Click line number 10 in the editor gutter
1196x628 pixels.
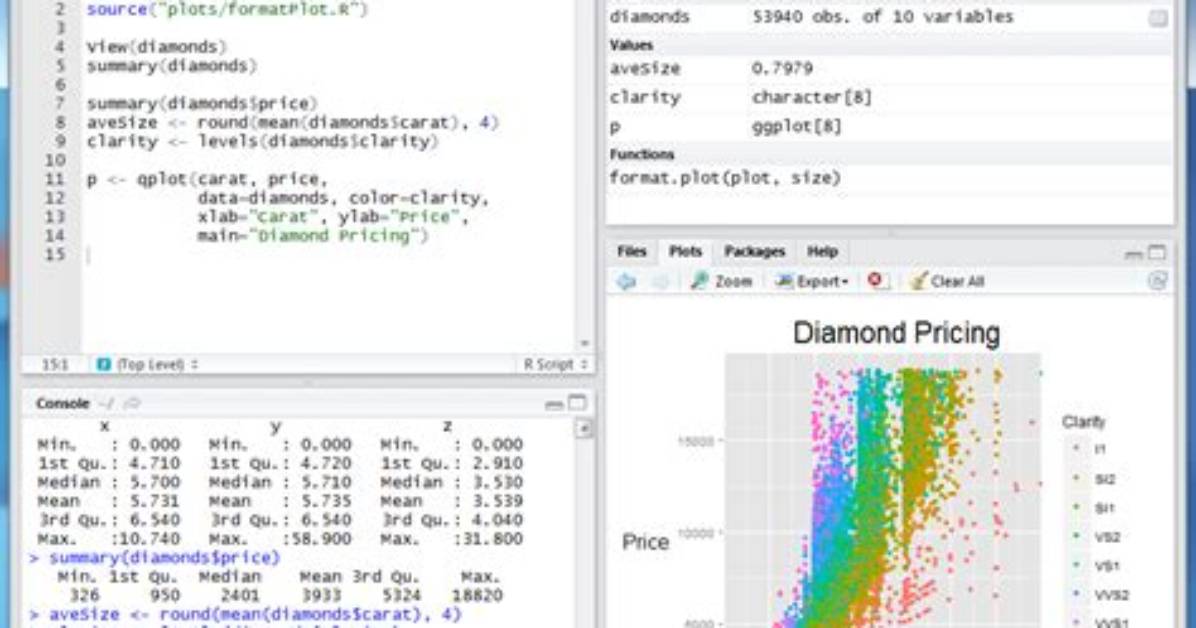pos(55,160)
